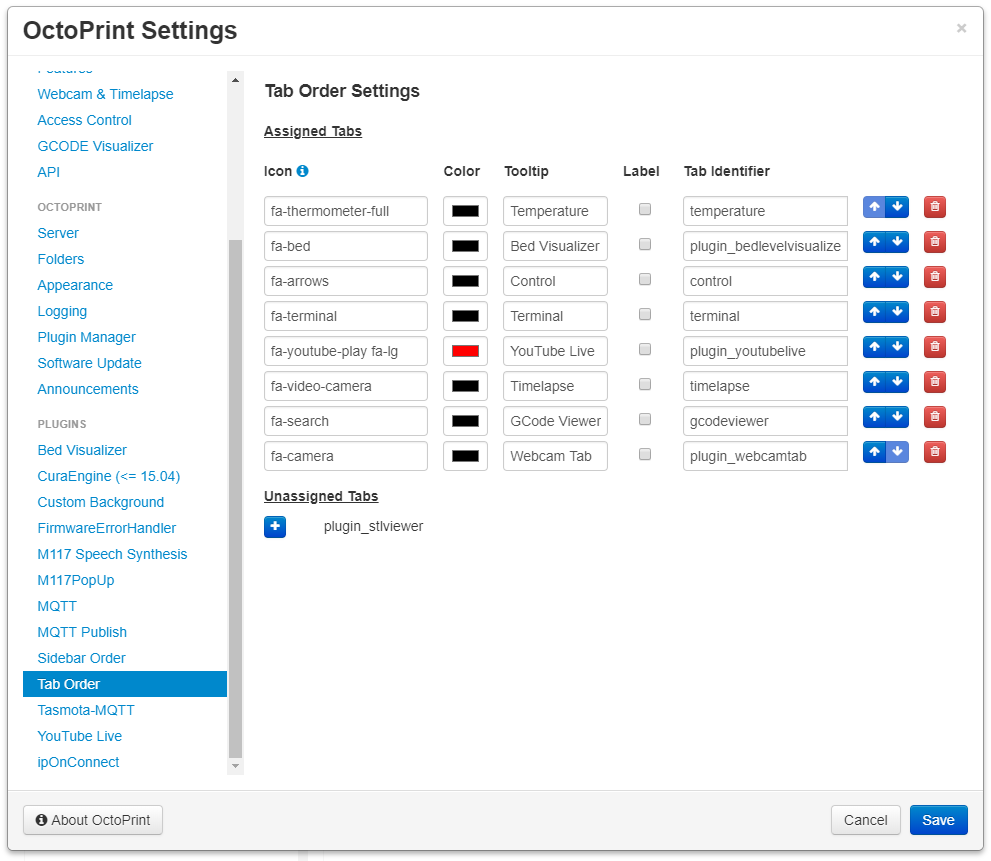Check the Label option for YouTube Live

point(645,348)
